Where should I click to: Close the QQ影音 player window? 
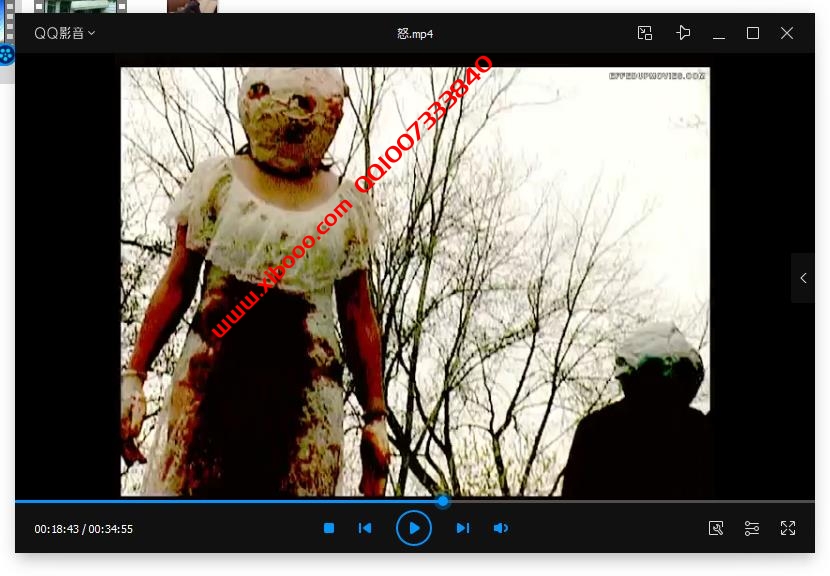(787, 33)
